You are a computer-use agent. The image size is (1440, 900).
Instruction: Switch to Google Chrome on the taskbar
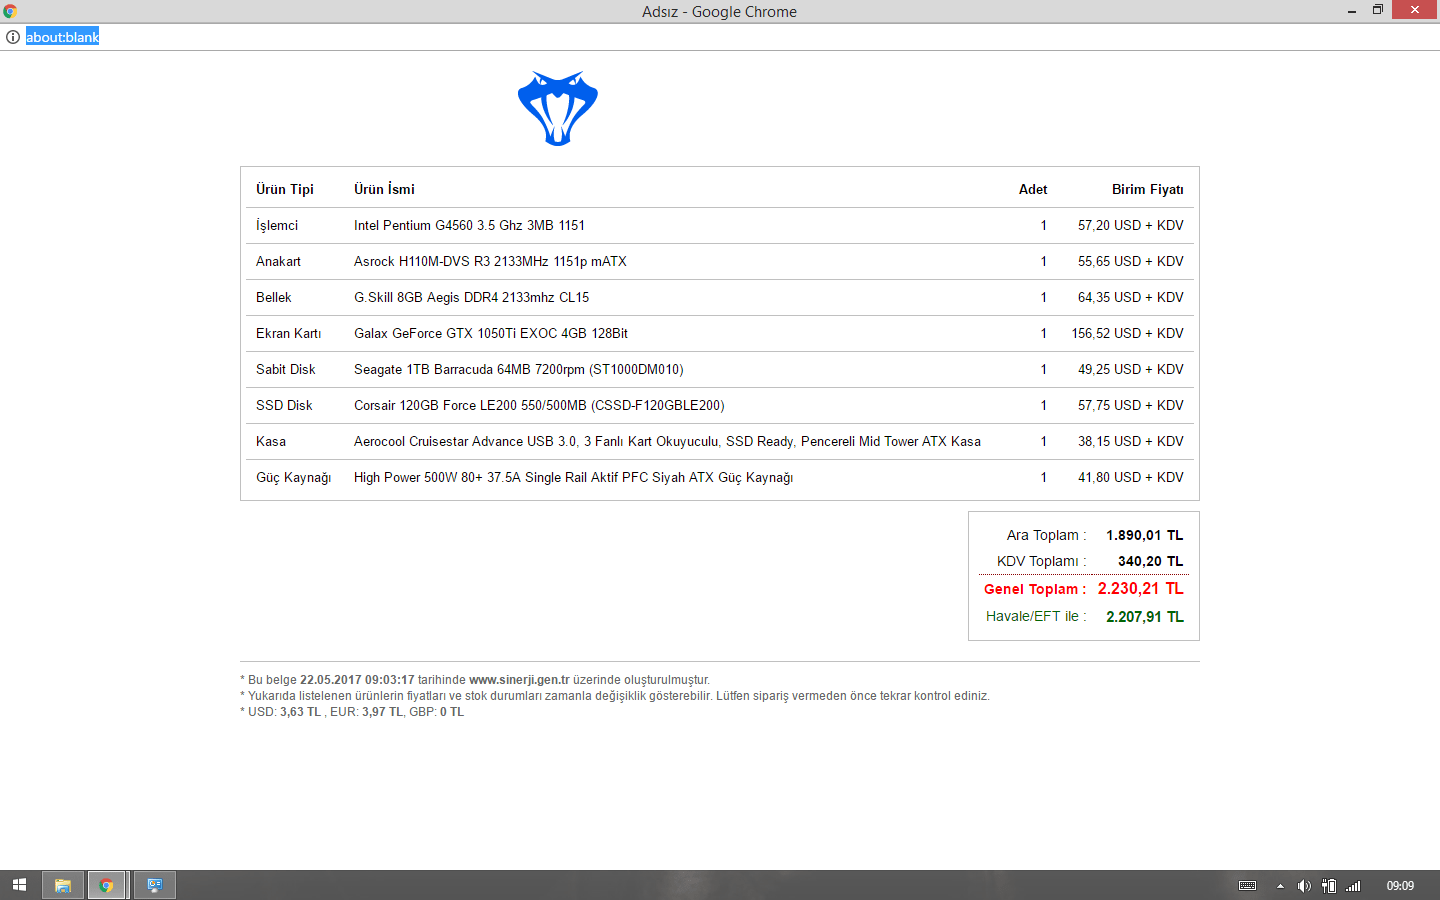pyautogui.click(x=106, y=885)
